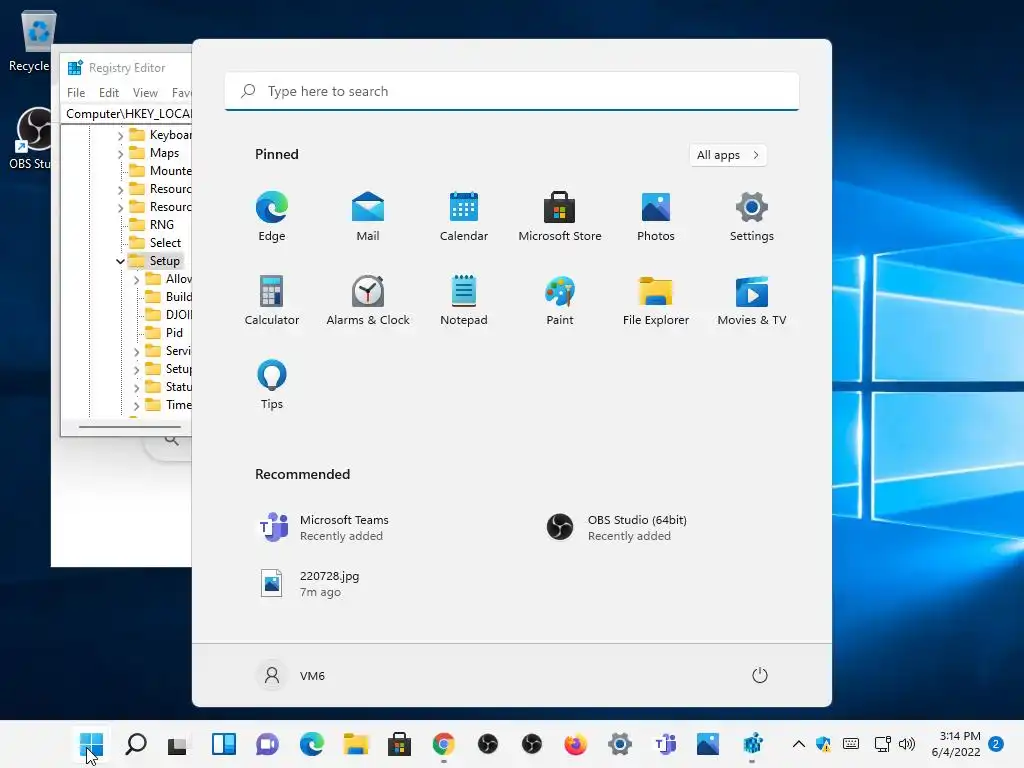1024x768 pixels.
Task: Click the Type here to search box
Action: 512,91
